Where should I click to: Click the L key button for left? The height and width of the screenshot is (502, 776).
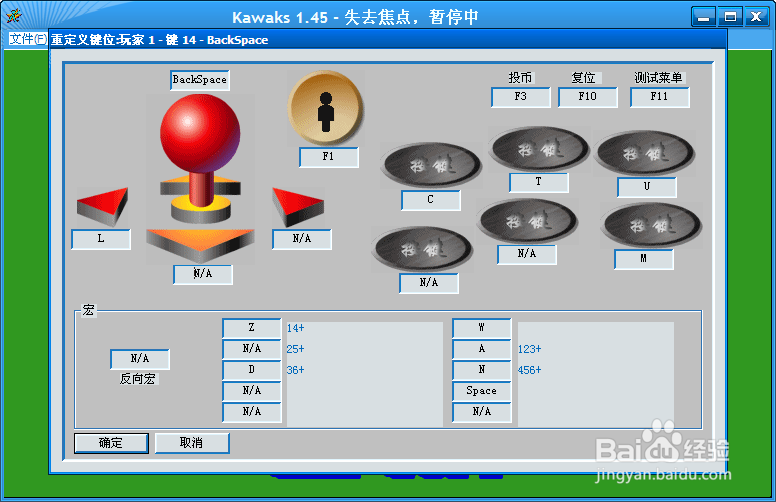101,239
